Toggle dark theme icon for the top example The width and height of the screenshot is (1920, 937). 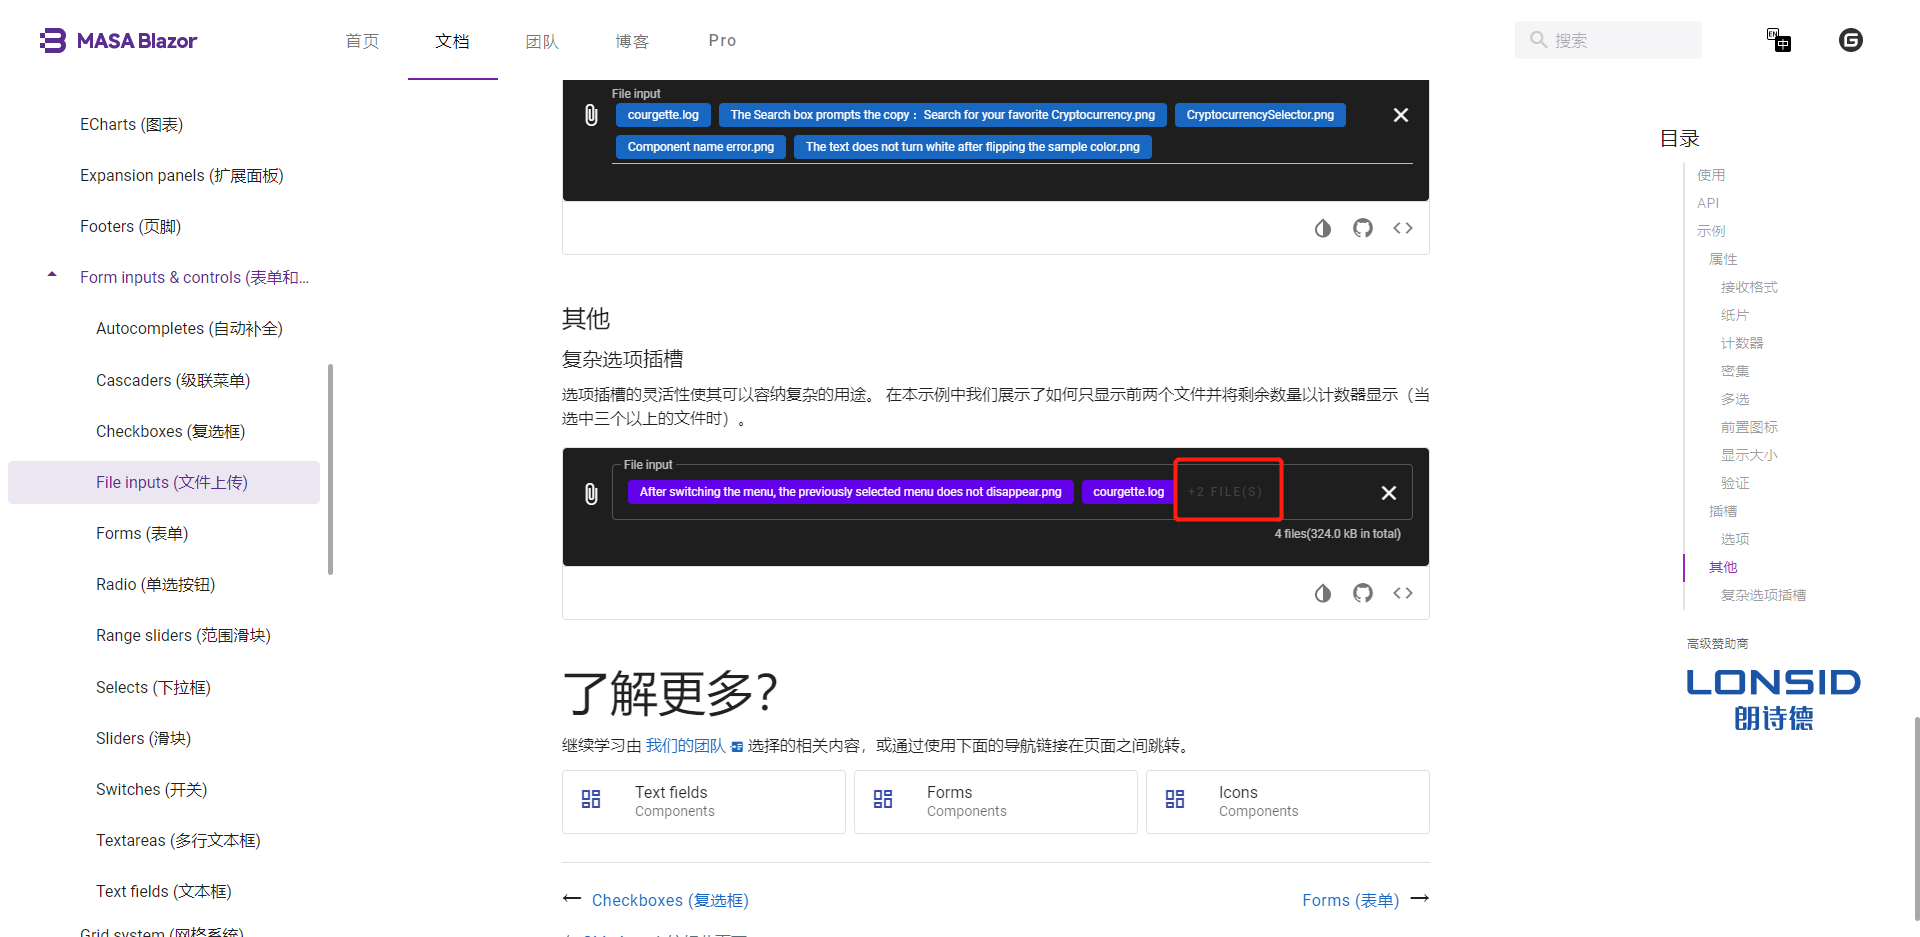tap(1323, 228)
